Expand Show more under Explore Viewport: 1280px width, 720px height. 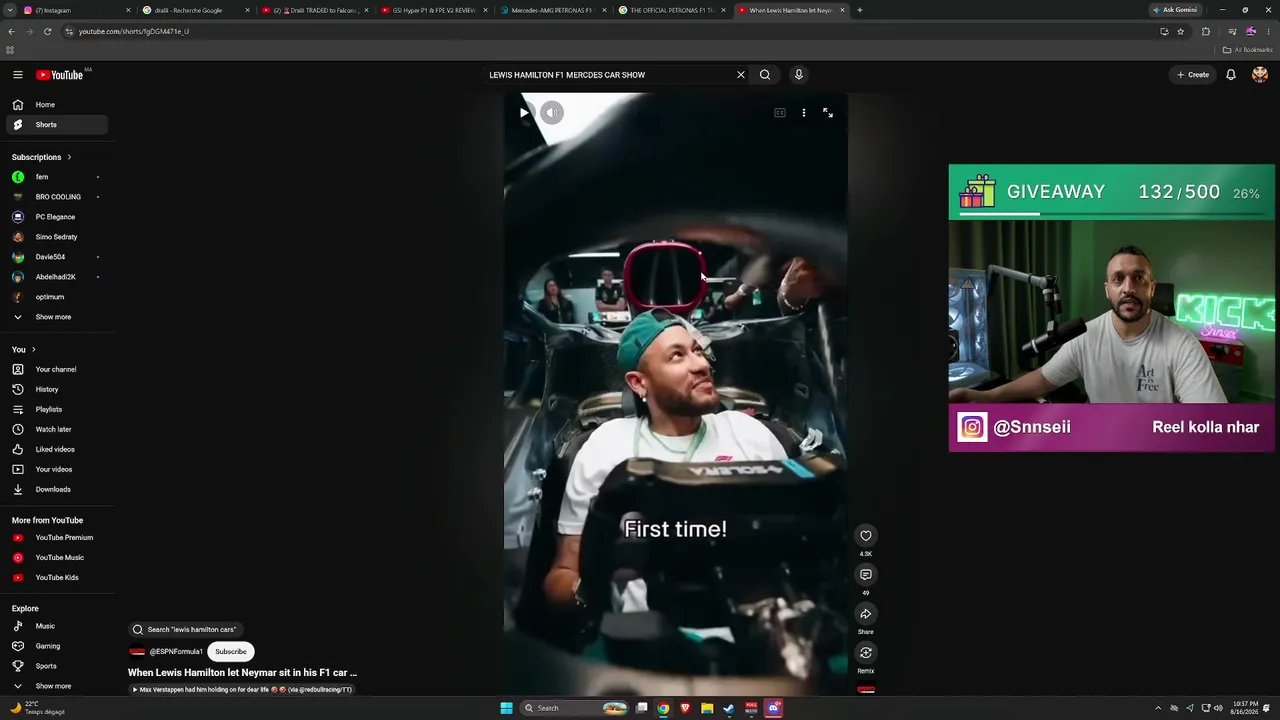(x=56, y=686)
